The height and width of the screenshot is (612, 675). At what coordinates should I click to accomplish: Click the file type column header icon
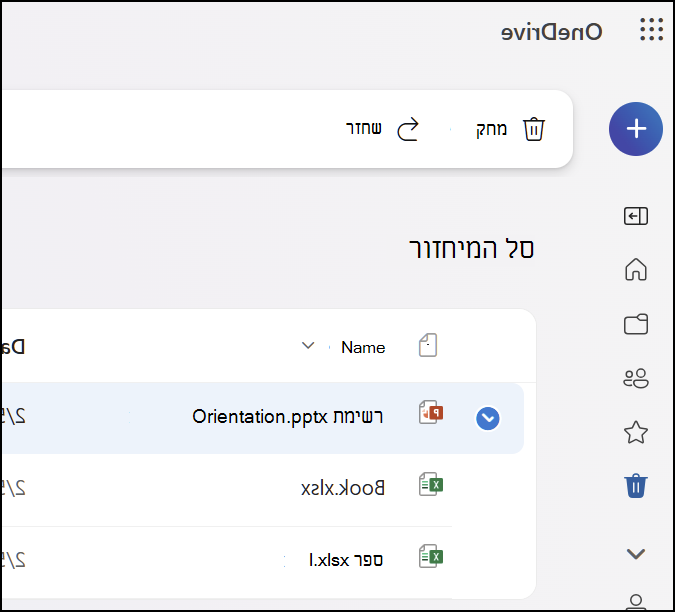point(428,345)
